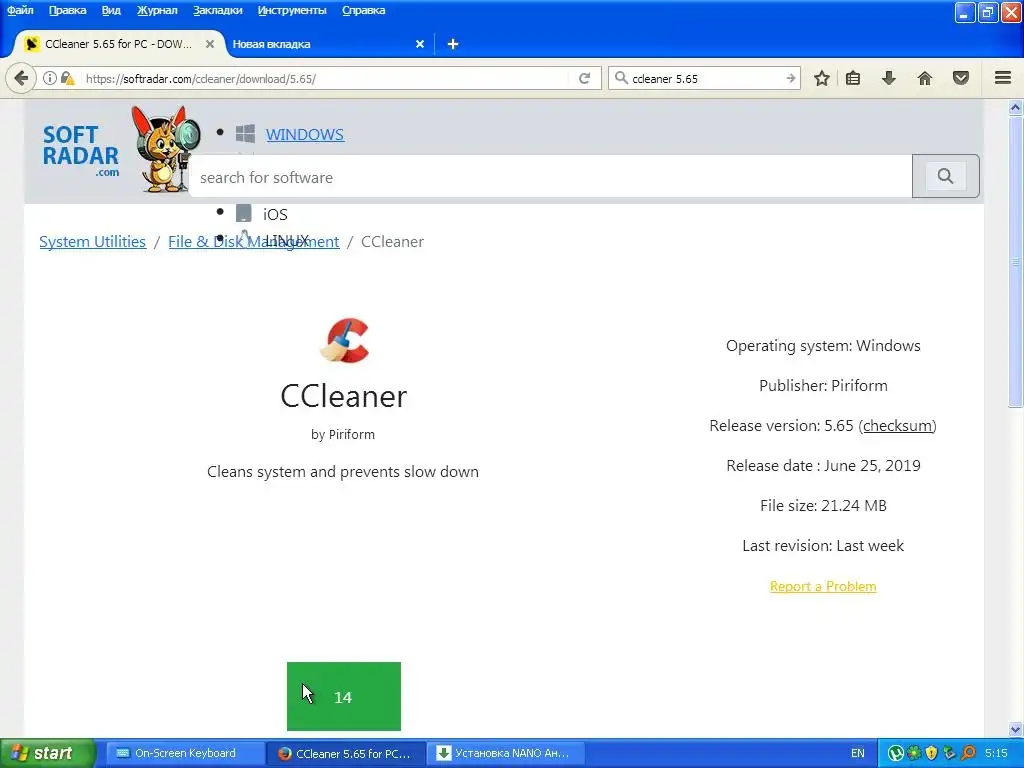Bookmark this page with the star icon
This screenshot has width=1024, height=768.
point(822,78)
